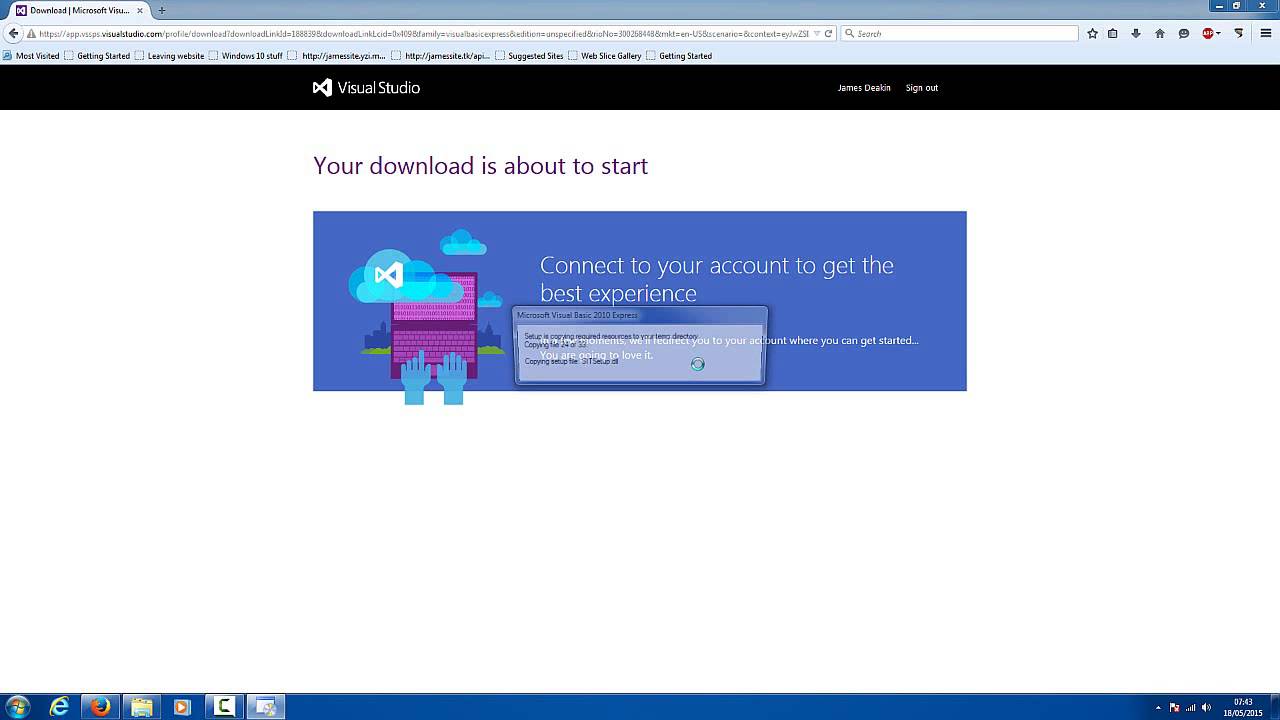Open the Action Center flag icon
1280x720 pixels.
1174,708
